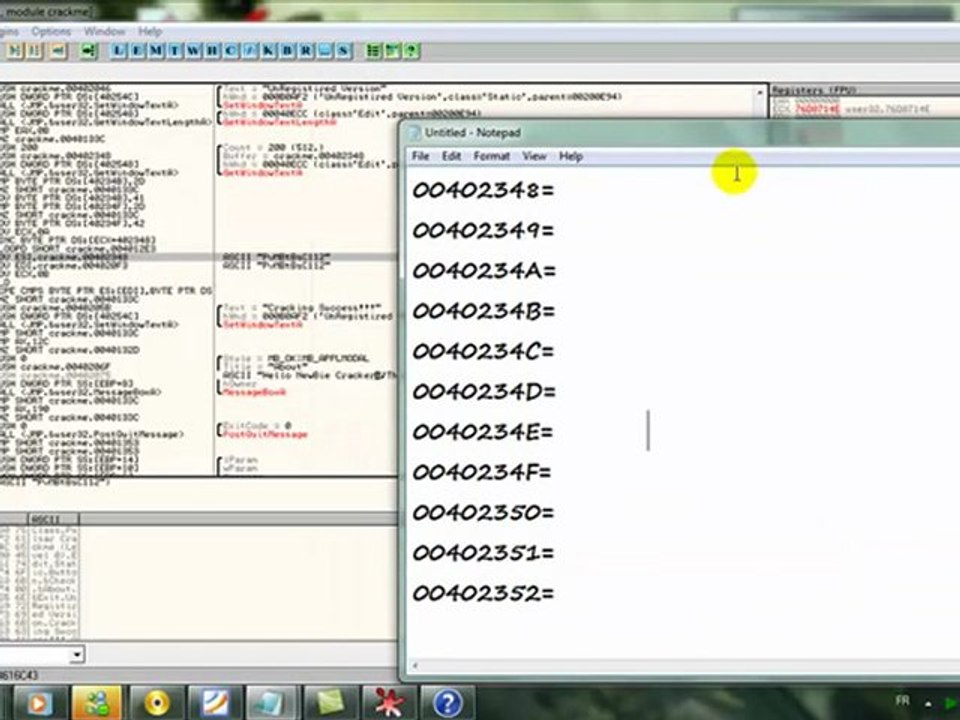960x720 pixels.
Task: Open the Log window with the L button
Action: [119, 51]
